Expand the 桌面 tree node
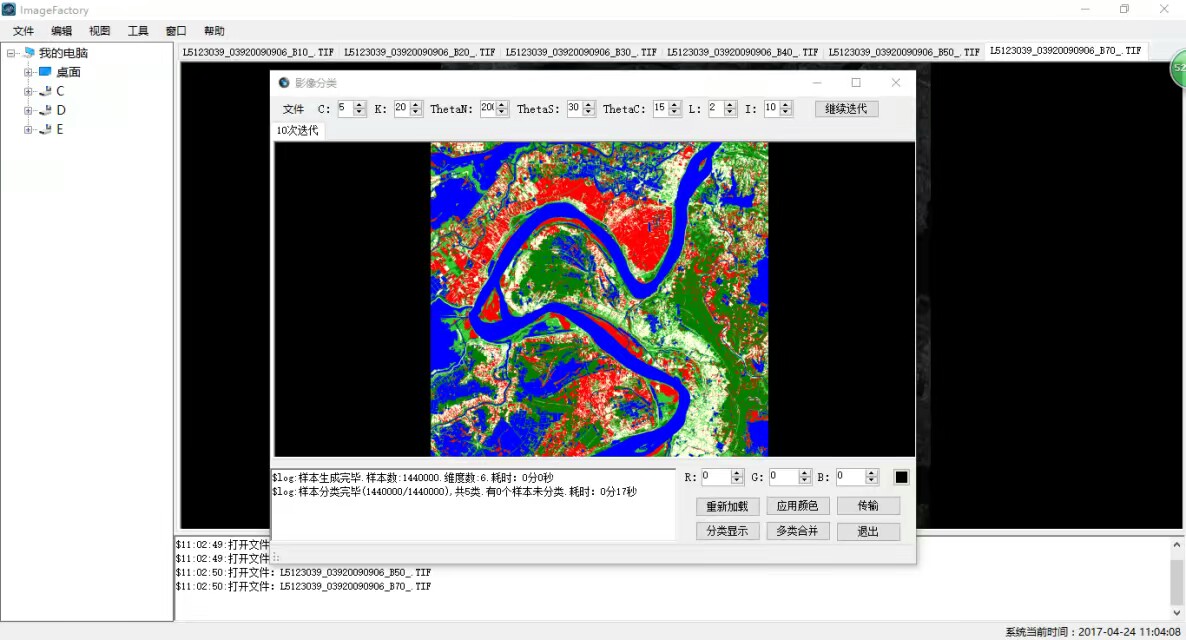 [28, 72]
